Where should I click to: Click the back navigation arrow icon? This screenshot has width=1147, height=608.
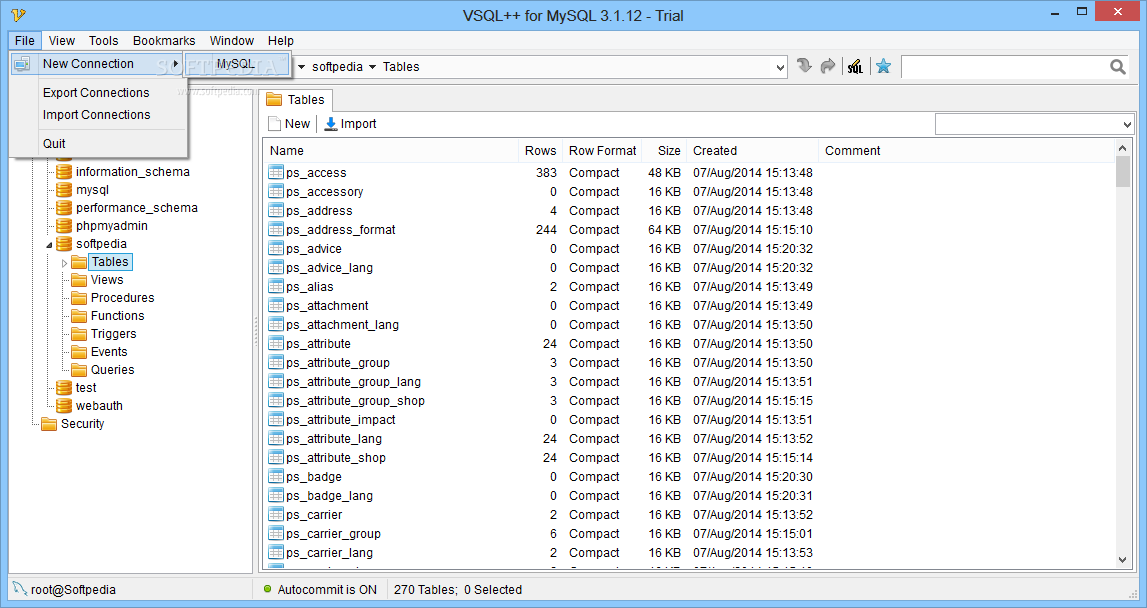click(x=804, y=67)
